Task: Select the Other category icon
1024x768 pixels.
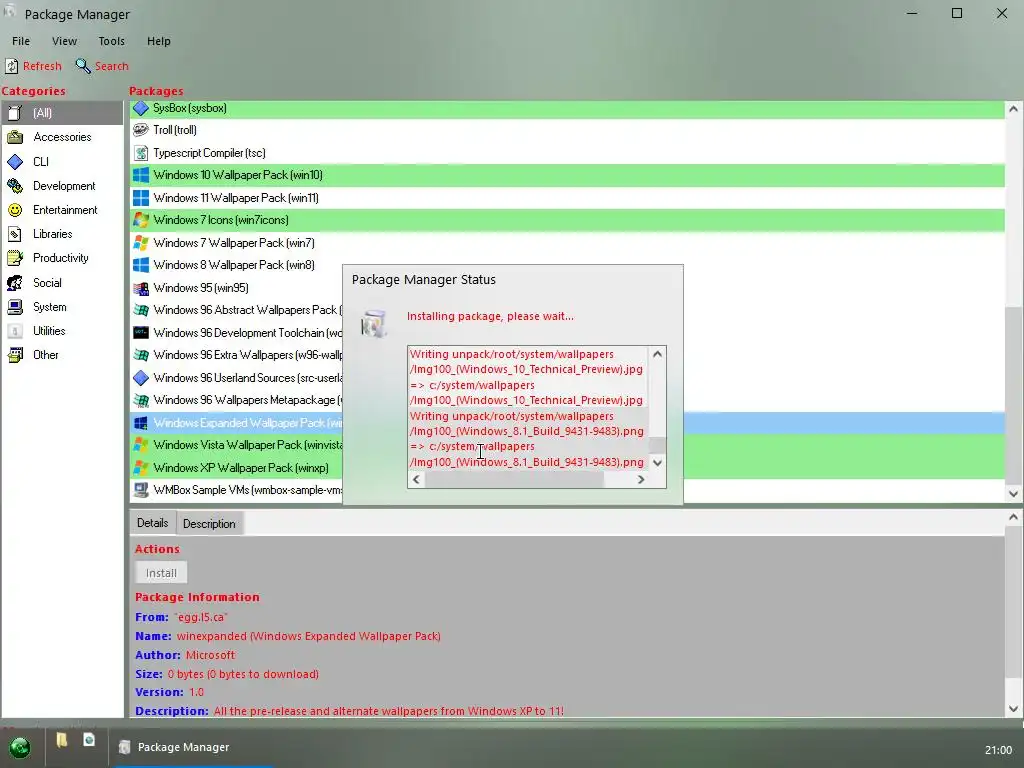Action: 15,355
